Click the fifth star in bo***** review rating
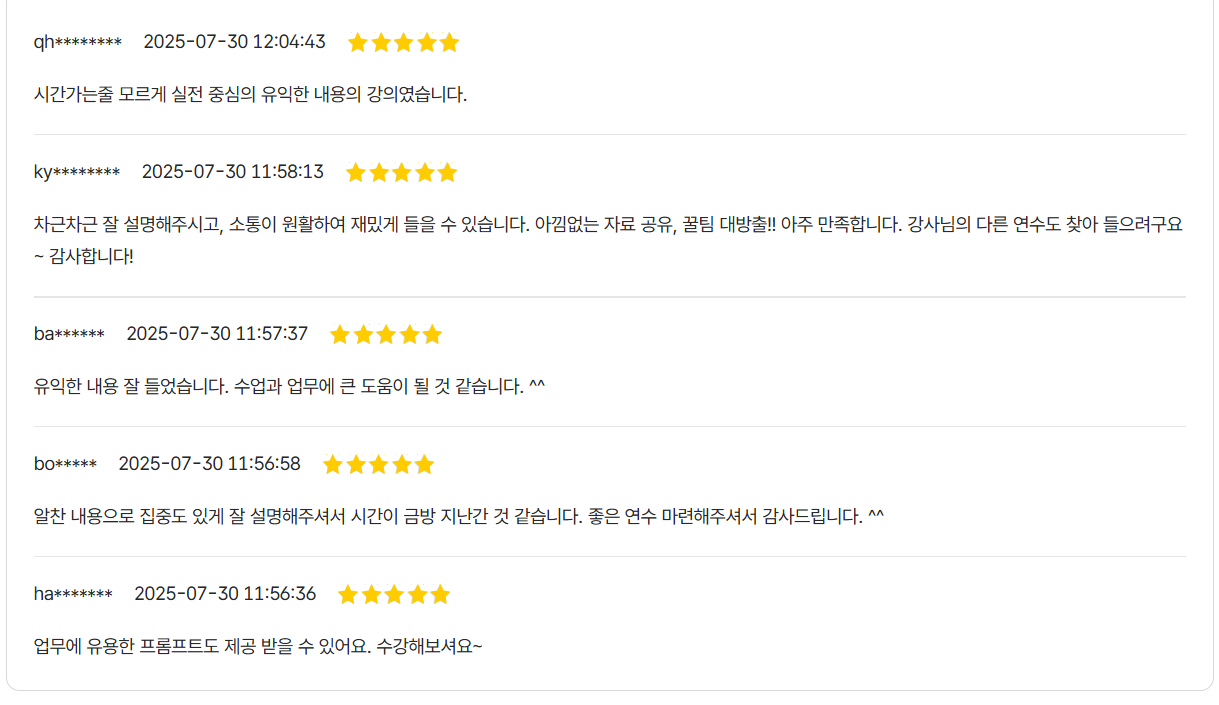Viewport: 1219px width, 705px height. 425,464
